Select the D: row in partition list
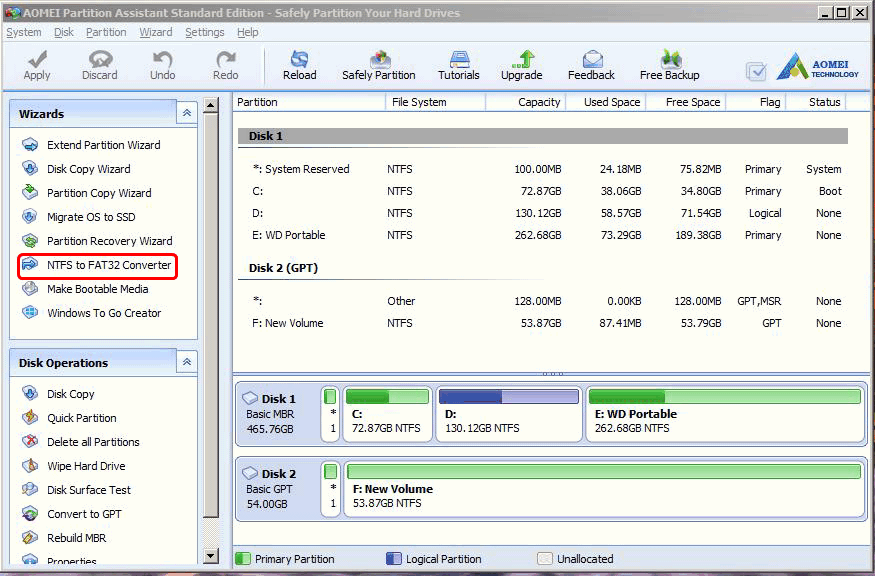875x576 pixels. pyautogui.click(x=543, y=213)
